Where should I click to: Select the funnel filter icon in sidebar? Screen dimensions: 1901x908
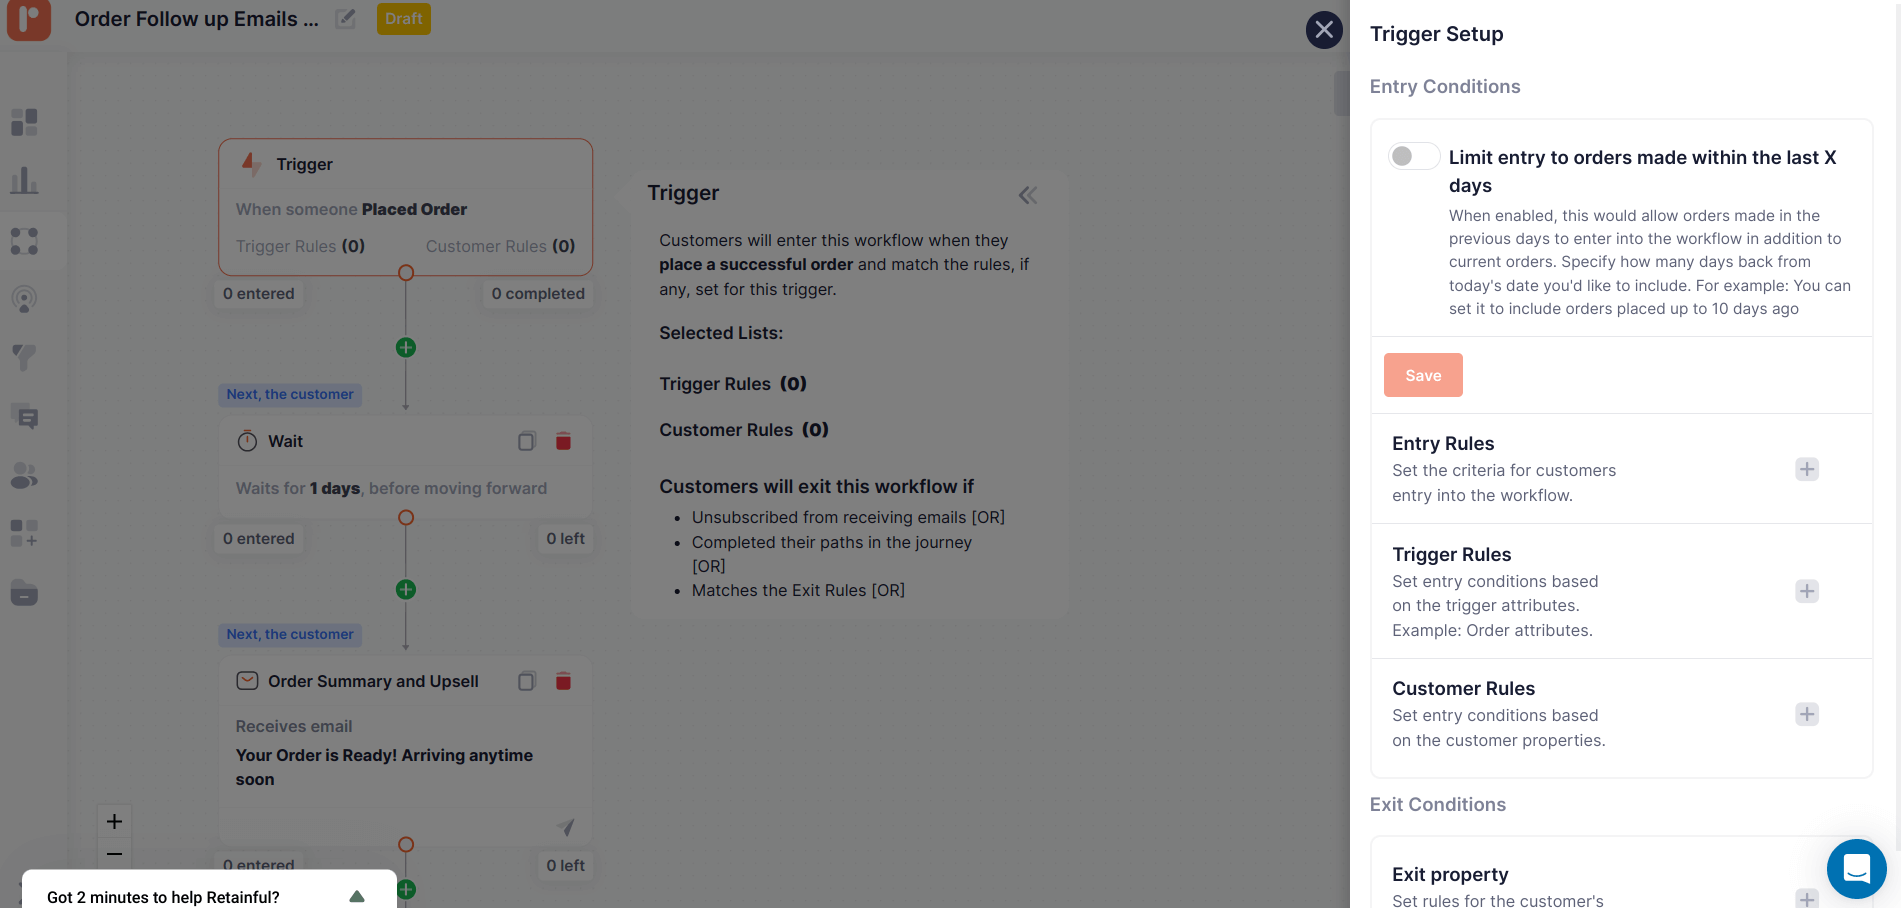pyautogui.click(x=23, y=358)
